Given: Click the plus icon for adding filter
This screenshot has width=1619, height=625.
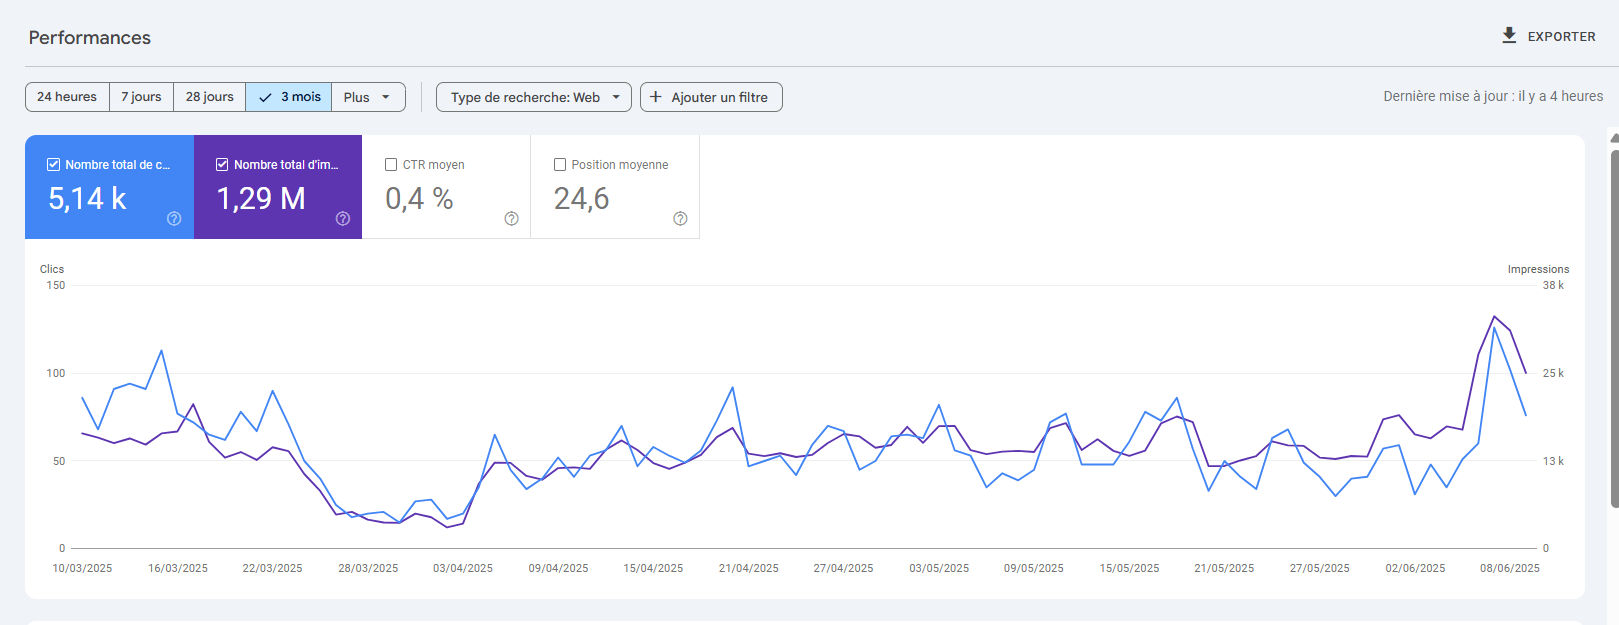Looking at the screenshot, I should click(x=656, y=97).
